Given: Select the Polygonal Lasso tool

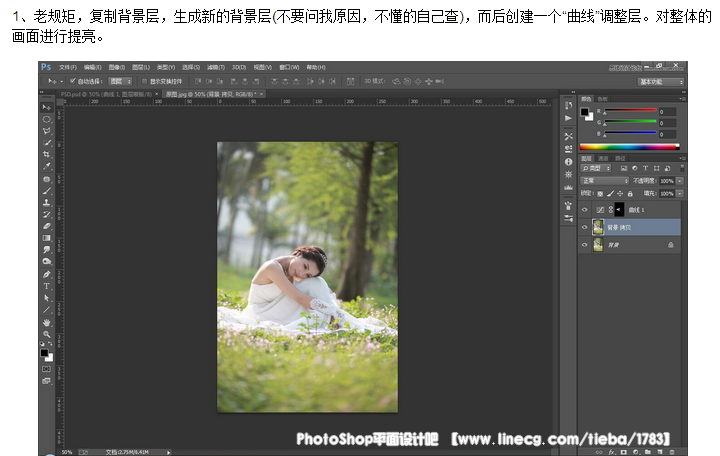Looking at the screenshot, I should tap(46, 131).
